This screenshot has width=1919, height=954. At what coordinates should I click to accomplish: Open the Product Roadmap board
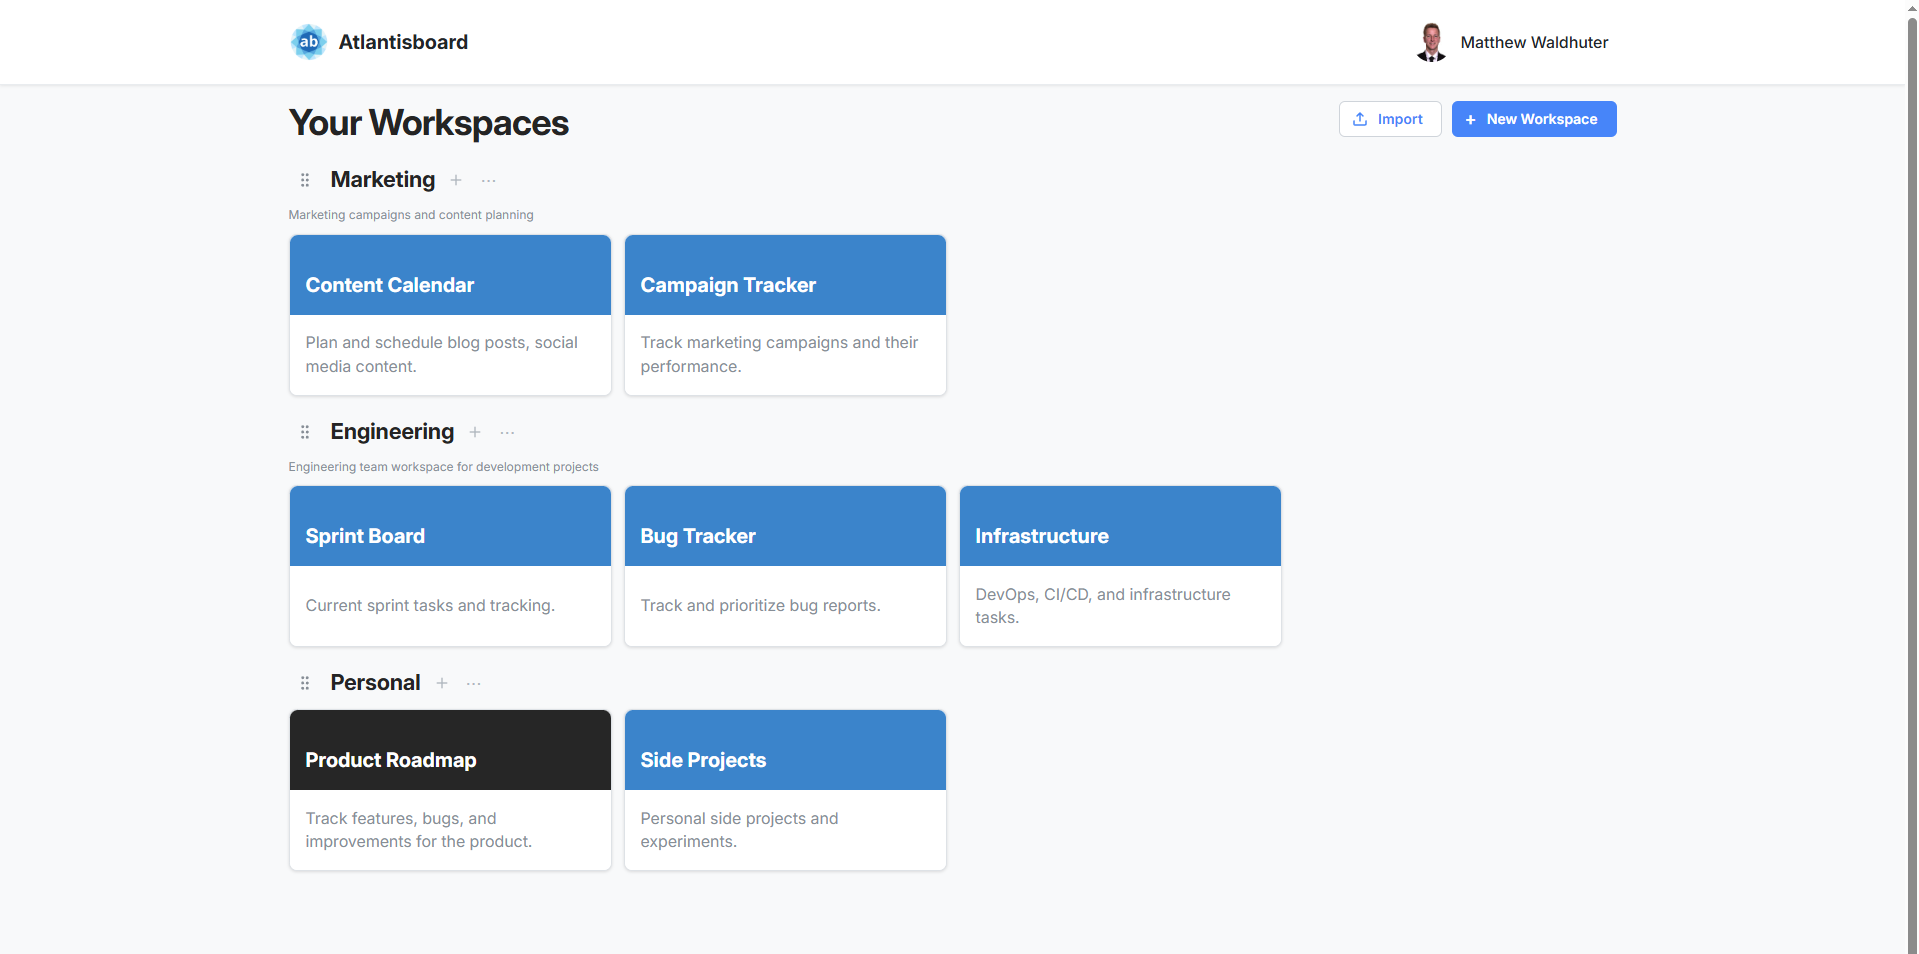click(x=450, y=790)
